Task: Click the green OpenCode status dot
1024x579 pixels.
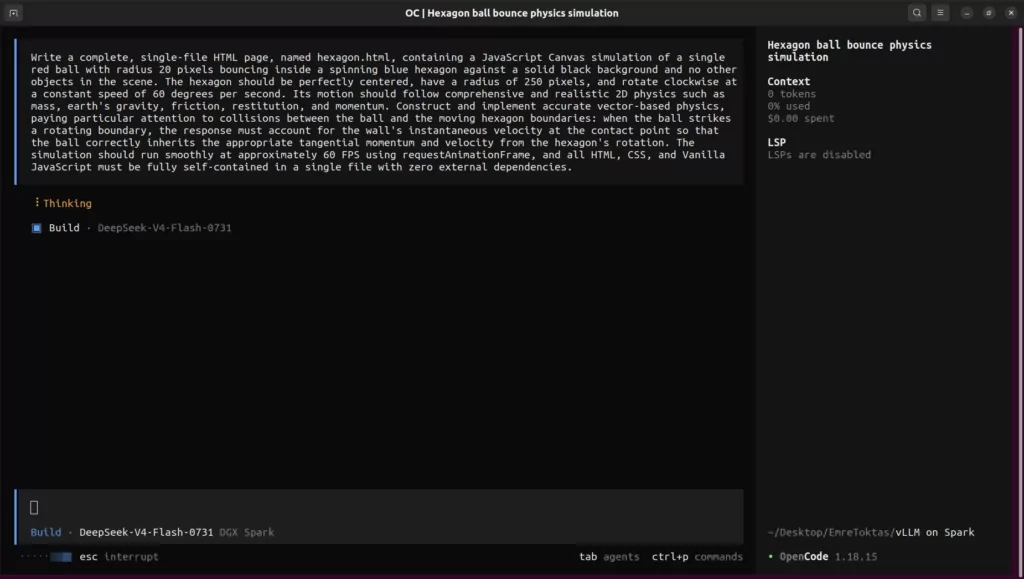Action: (771, 556)
